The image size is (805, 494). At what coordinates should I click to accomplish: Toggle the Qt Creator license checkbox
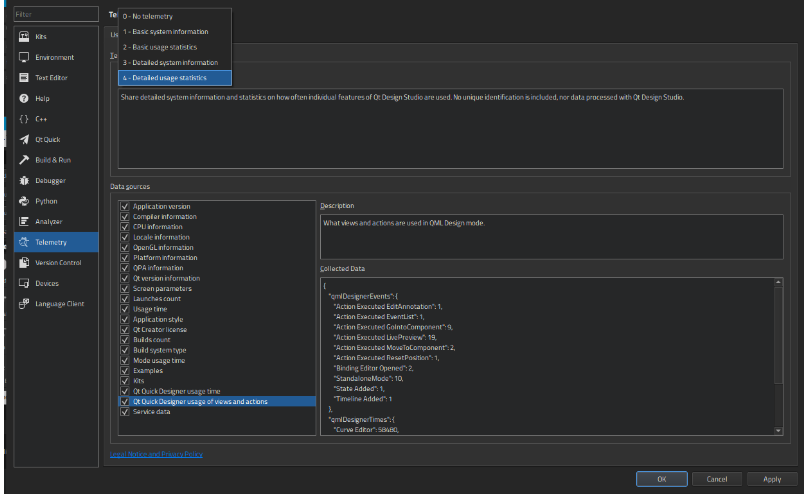[x=125, y=330]
